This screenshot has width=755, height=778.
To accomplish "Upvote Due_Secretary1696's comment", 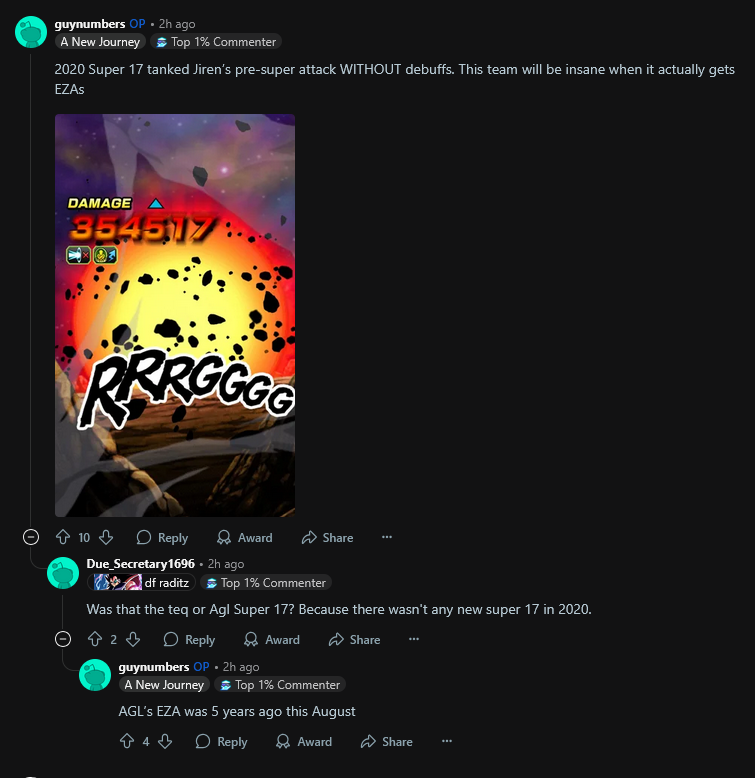I will (95, 639).
